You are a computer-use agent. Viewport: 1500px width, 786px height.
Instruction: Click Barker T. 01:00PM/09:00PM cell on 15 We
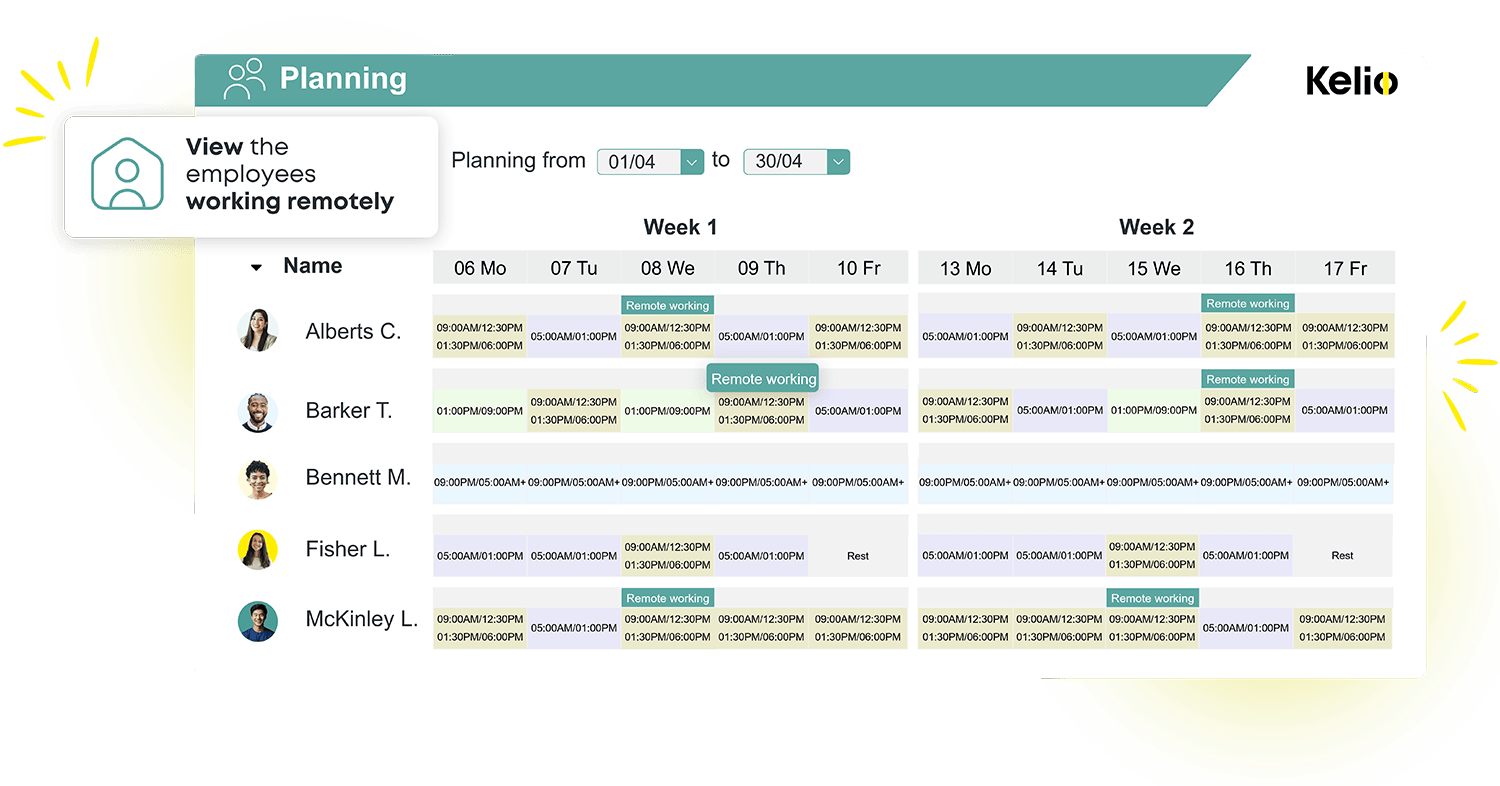1154,411
